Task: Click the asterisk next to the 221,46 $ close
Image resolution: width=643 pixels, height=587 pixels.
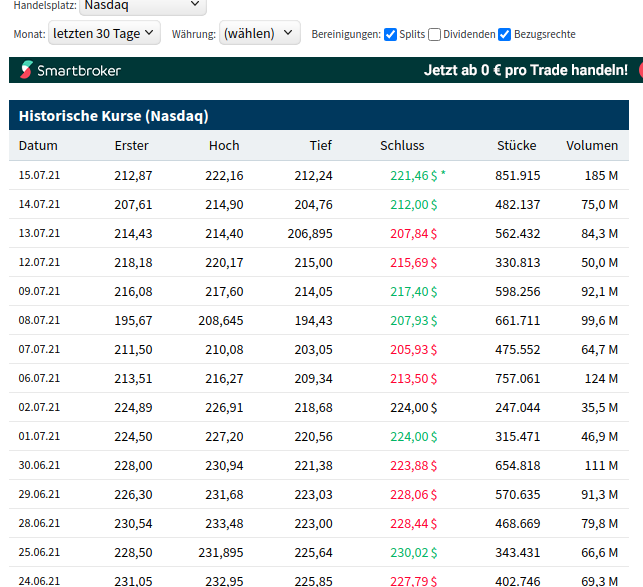Action: [x=443, y=174]
